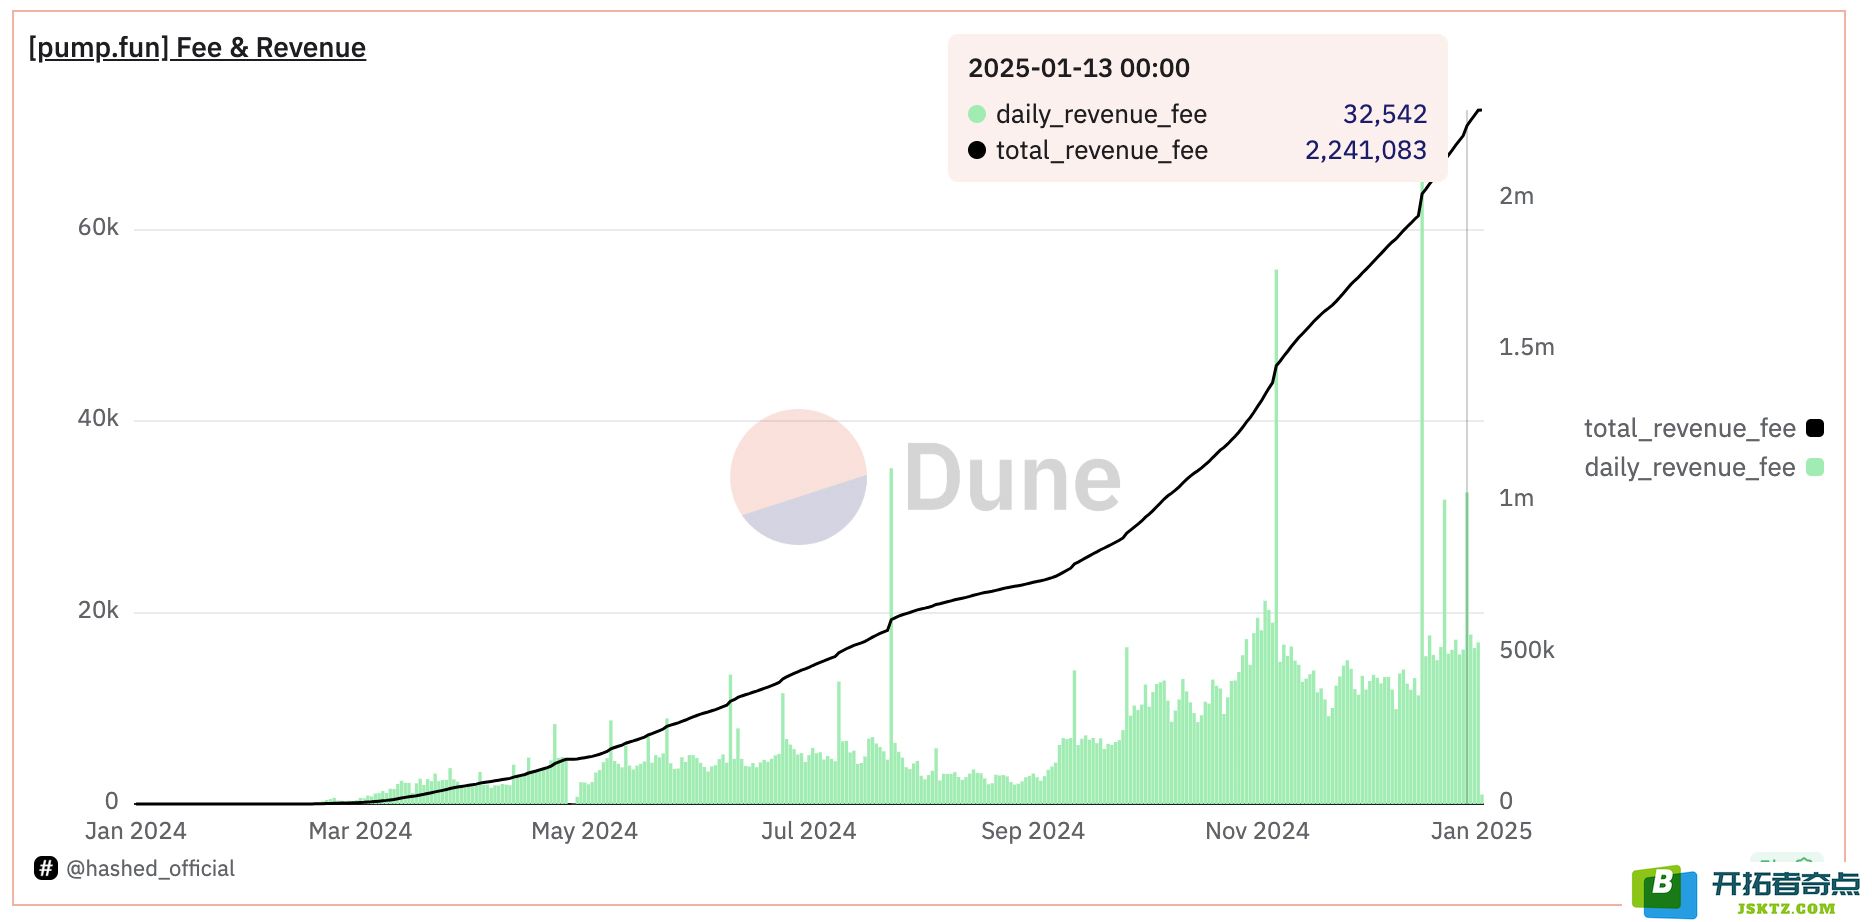Click the Sep 2024 x-axis label
This screenshot has height=922, width=1872.
click(x=1032, y=831)
